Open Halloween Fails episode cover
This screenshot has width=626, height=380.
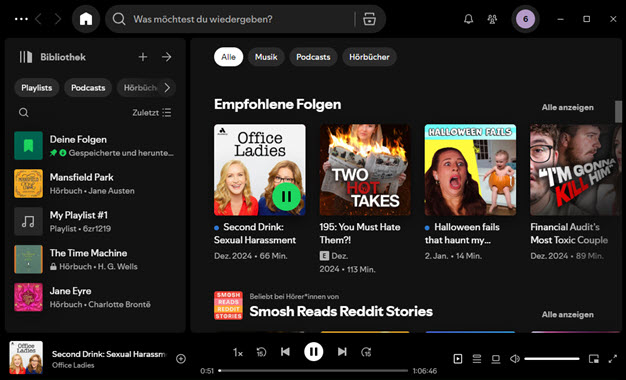pyautogui.click(x=470, y=170)
